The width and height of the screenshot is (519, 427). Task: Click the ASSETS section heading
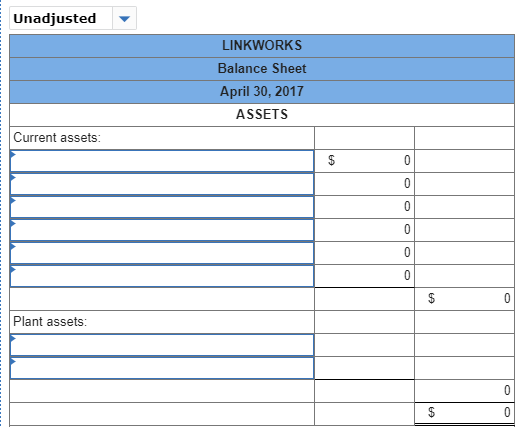click(262, 115)
